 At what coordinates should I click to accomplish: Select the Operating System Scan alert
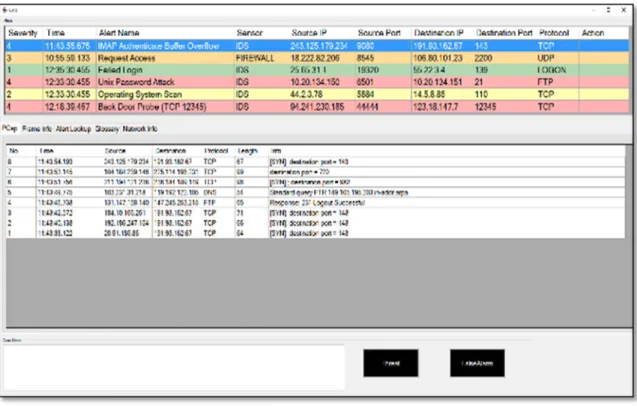317,94
